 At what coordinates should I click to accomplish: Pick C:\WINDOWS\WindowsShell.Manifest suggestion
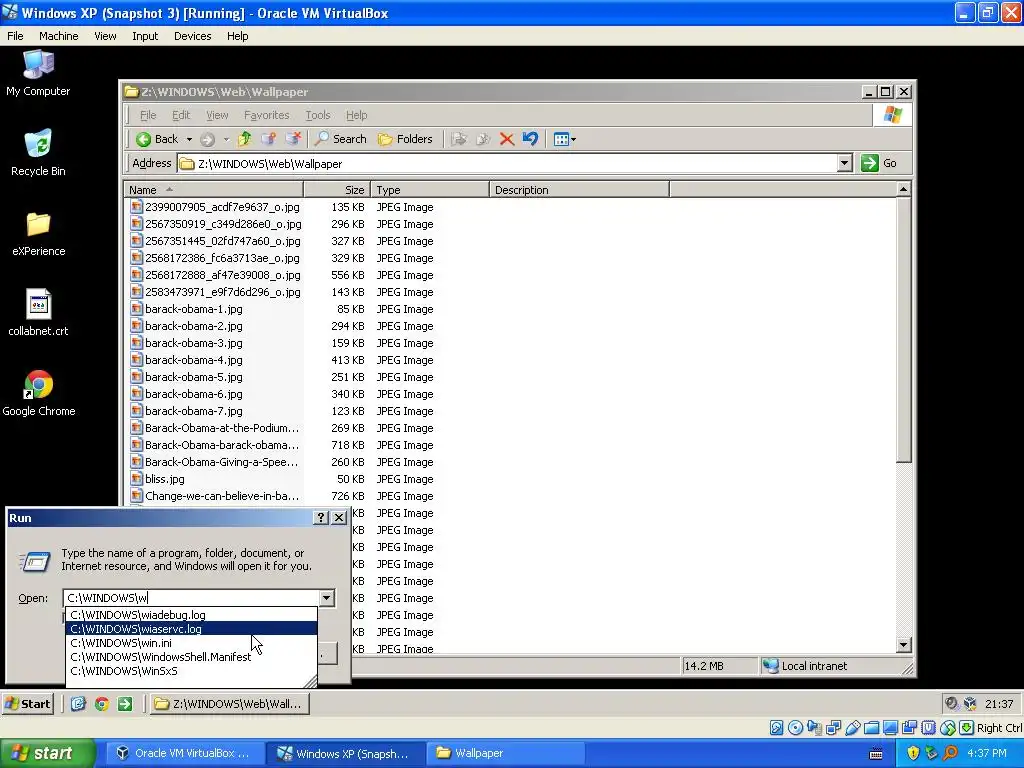(191, 657)
